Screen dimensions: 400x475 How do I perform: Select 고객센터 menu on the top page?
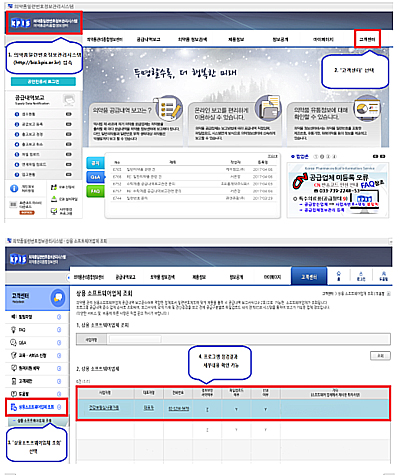tap(367, 39)
